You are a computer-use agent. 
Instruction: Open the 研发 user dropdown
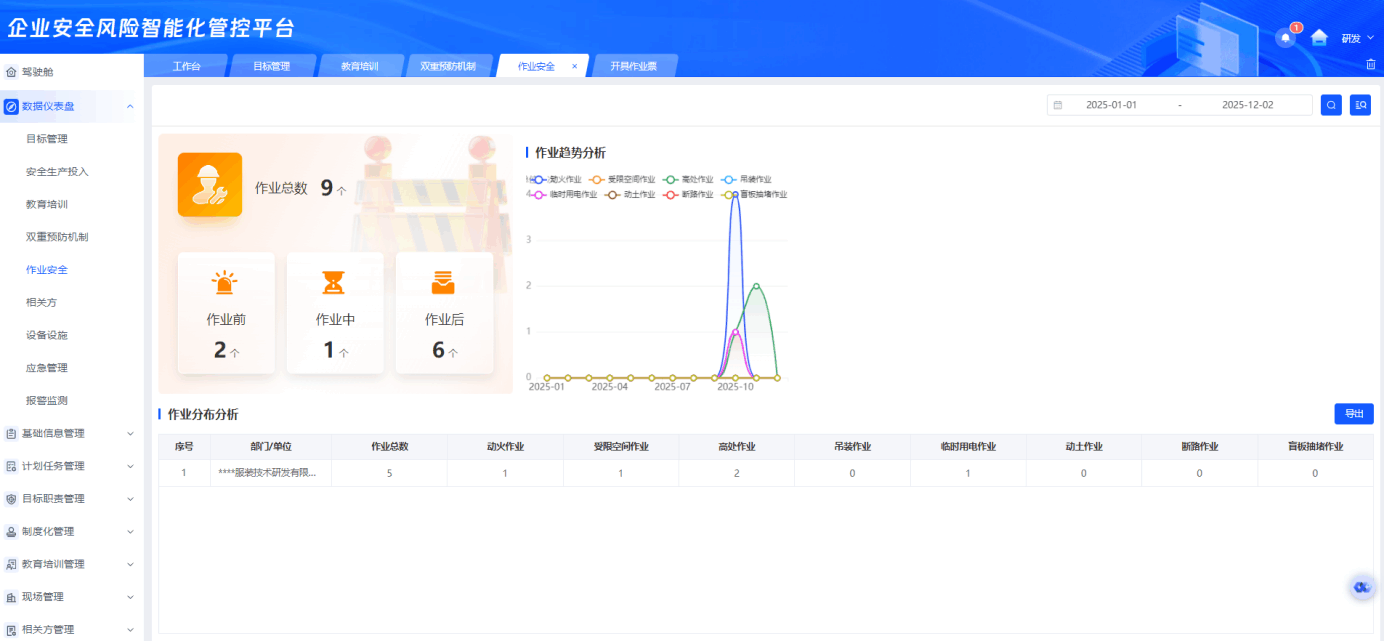click(1353, 37)
